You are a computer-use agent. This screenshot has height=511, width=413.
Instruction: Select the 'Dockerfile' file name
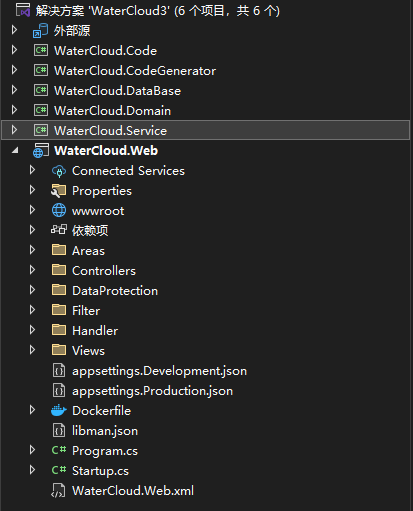click(x=102, y=411)
